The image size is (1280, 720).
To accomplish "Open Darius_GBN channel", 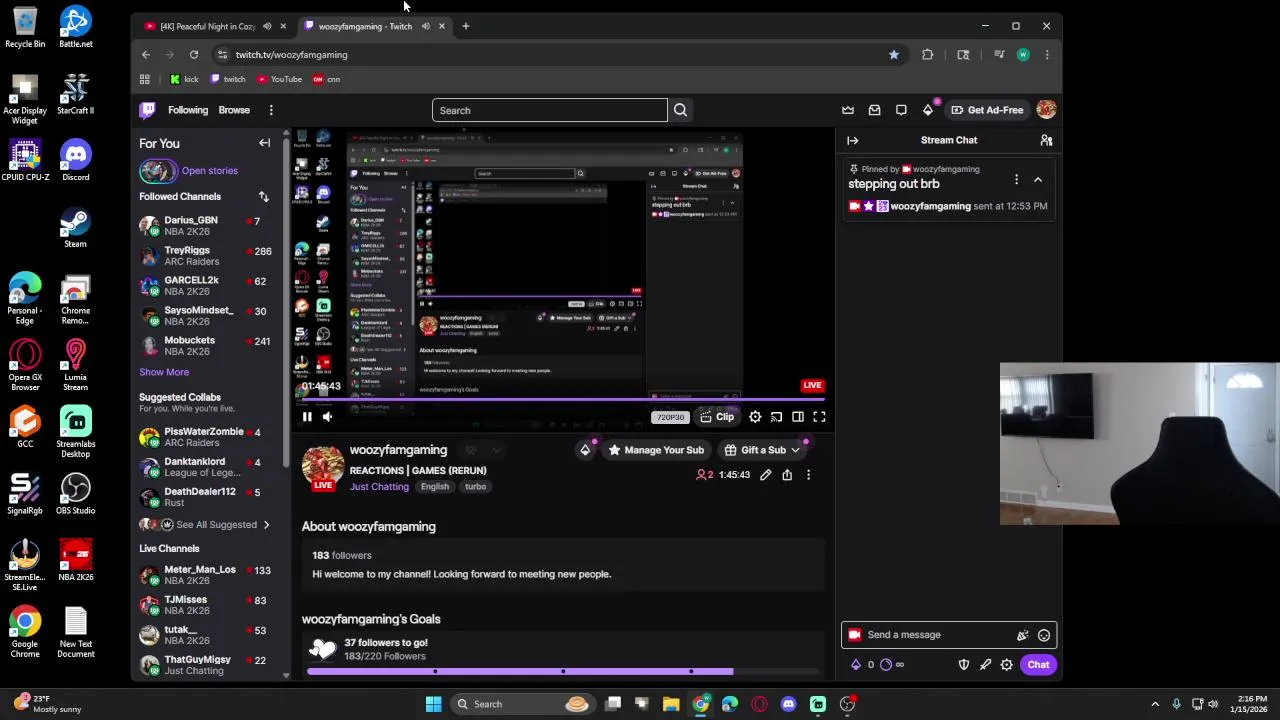I will click(x=208, y=225).
